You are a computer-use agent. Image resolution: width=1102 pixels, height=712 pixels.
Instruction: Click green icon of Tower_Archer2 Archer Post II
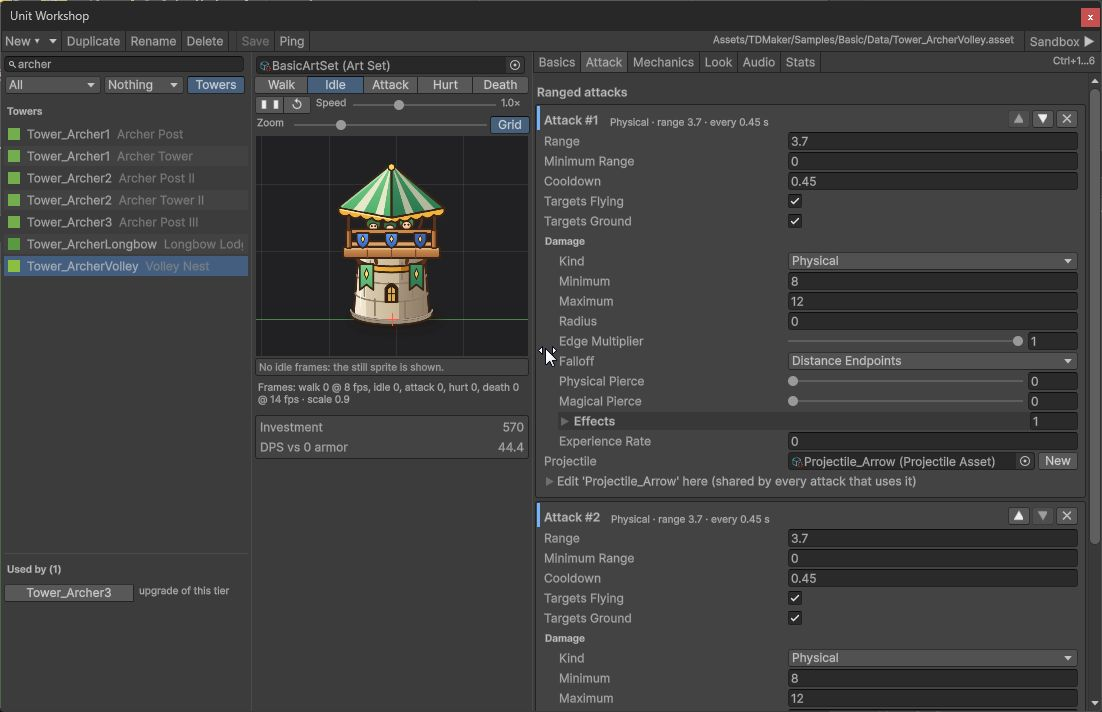(14, 179)
